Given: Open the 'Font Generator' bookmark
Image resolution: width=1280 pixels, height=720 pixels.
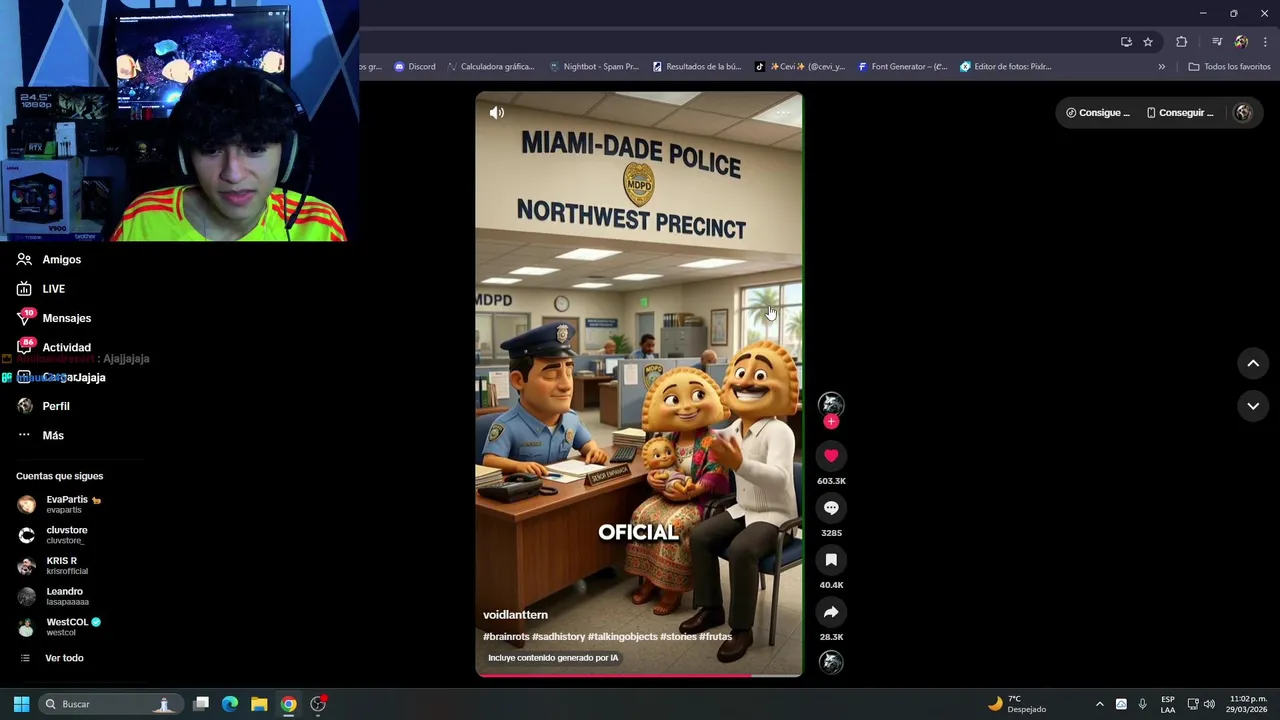Looking at the screenshot, I should pyautogui.click(x=902, y=67).
